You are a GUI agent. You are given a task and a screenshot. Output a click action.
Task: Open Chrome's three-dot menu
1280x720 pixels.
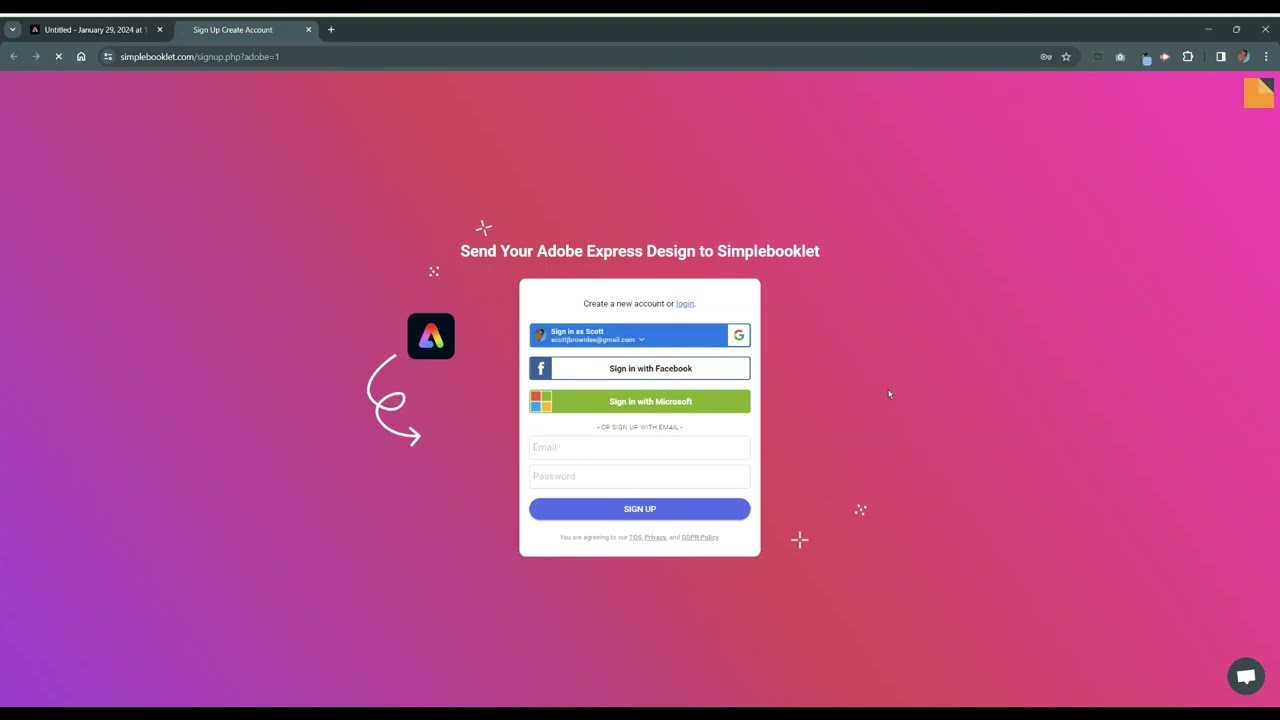1266,57
